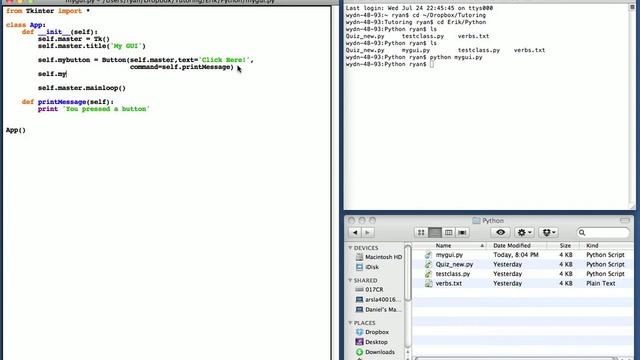Click 'App()' line in editor
This screenshot has height=360, width=640.
point(16,130)
